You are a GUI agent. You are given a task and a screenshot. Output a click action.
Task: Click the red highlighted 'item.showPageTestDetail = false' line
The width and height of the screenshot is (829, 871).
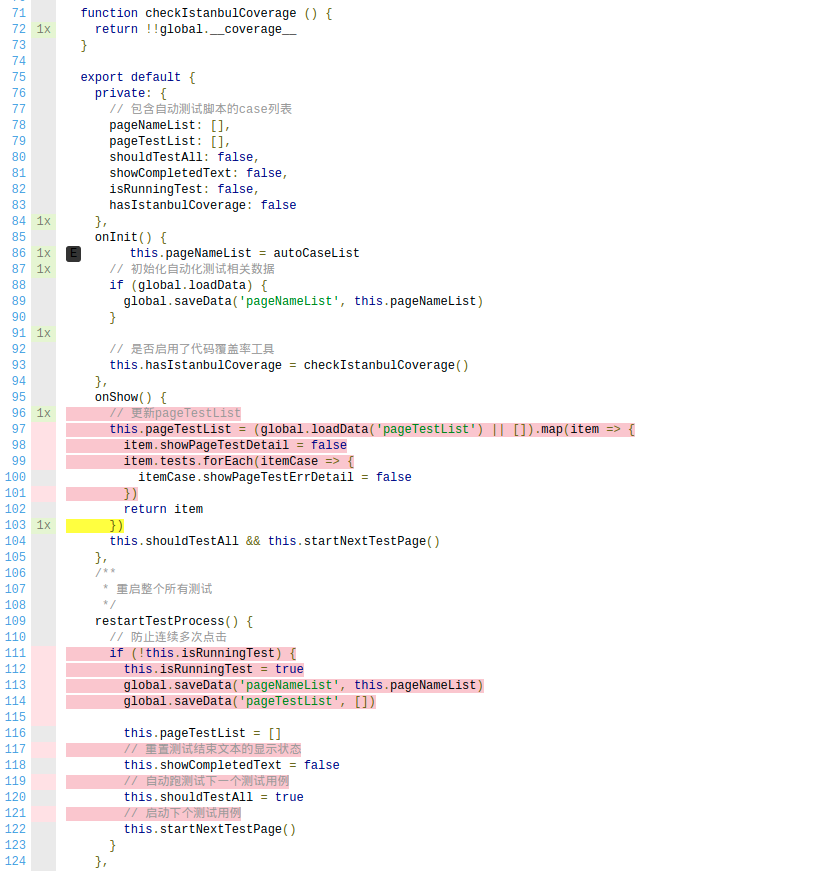pos(235,445)
